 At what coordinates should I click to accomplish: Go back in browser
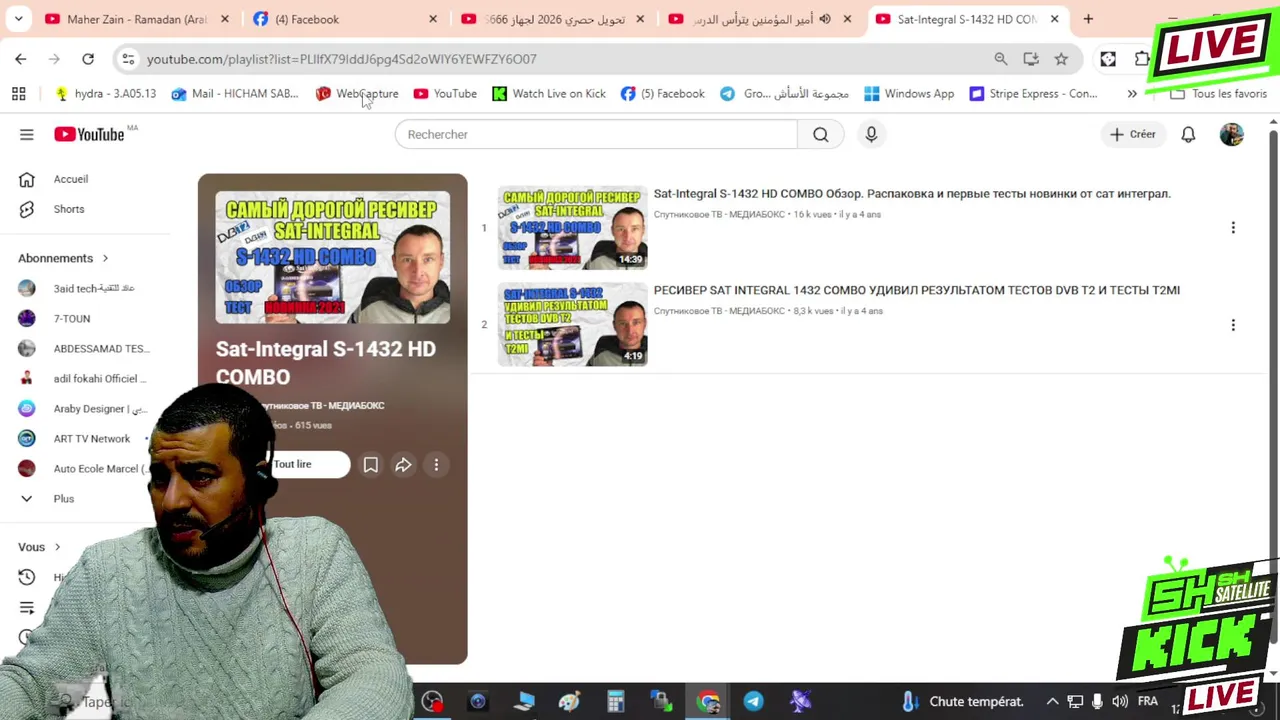click(21, 59)
